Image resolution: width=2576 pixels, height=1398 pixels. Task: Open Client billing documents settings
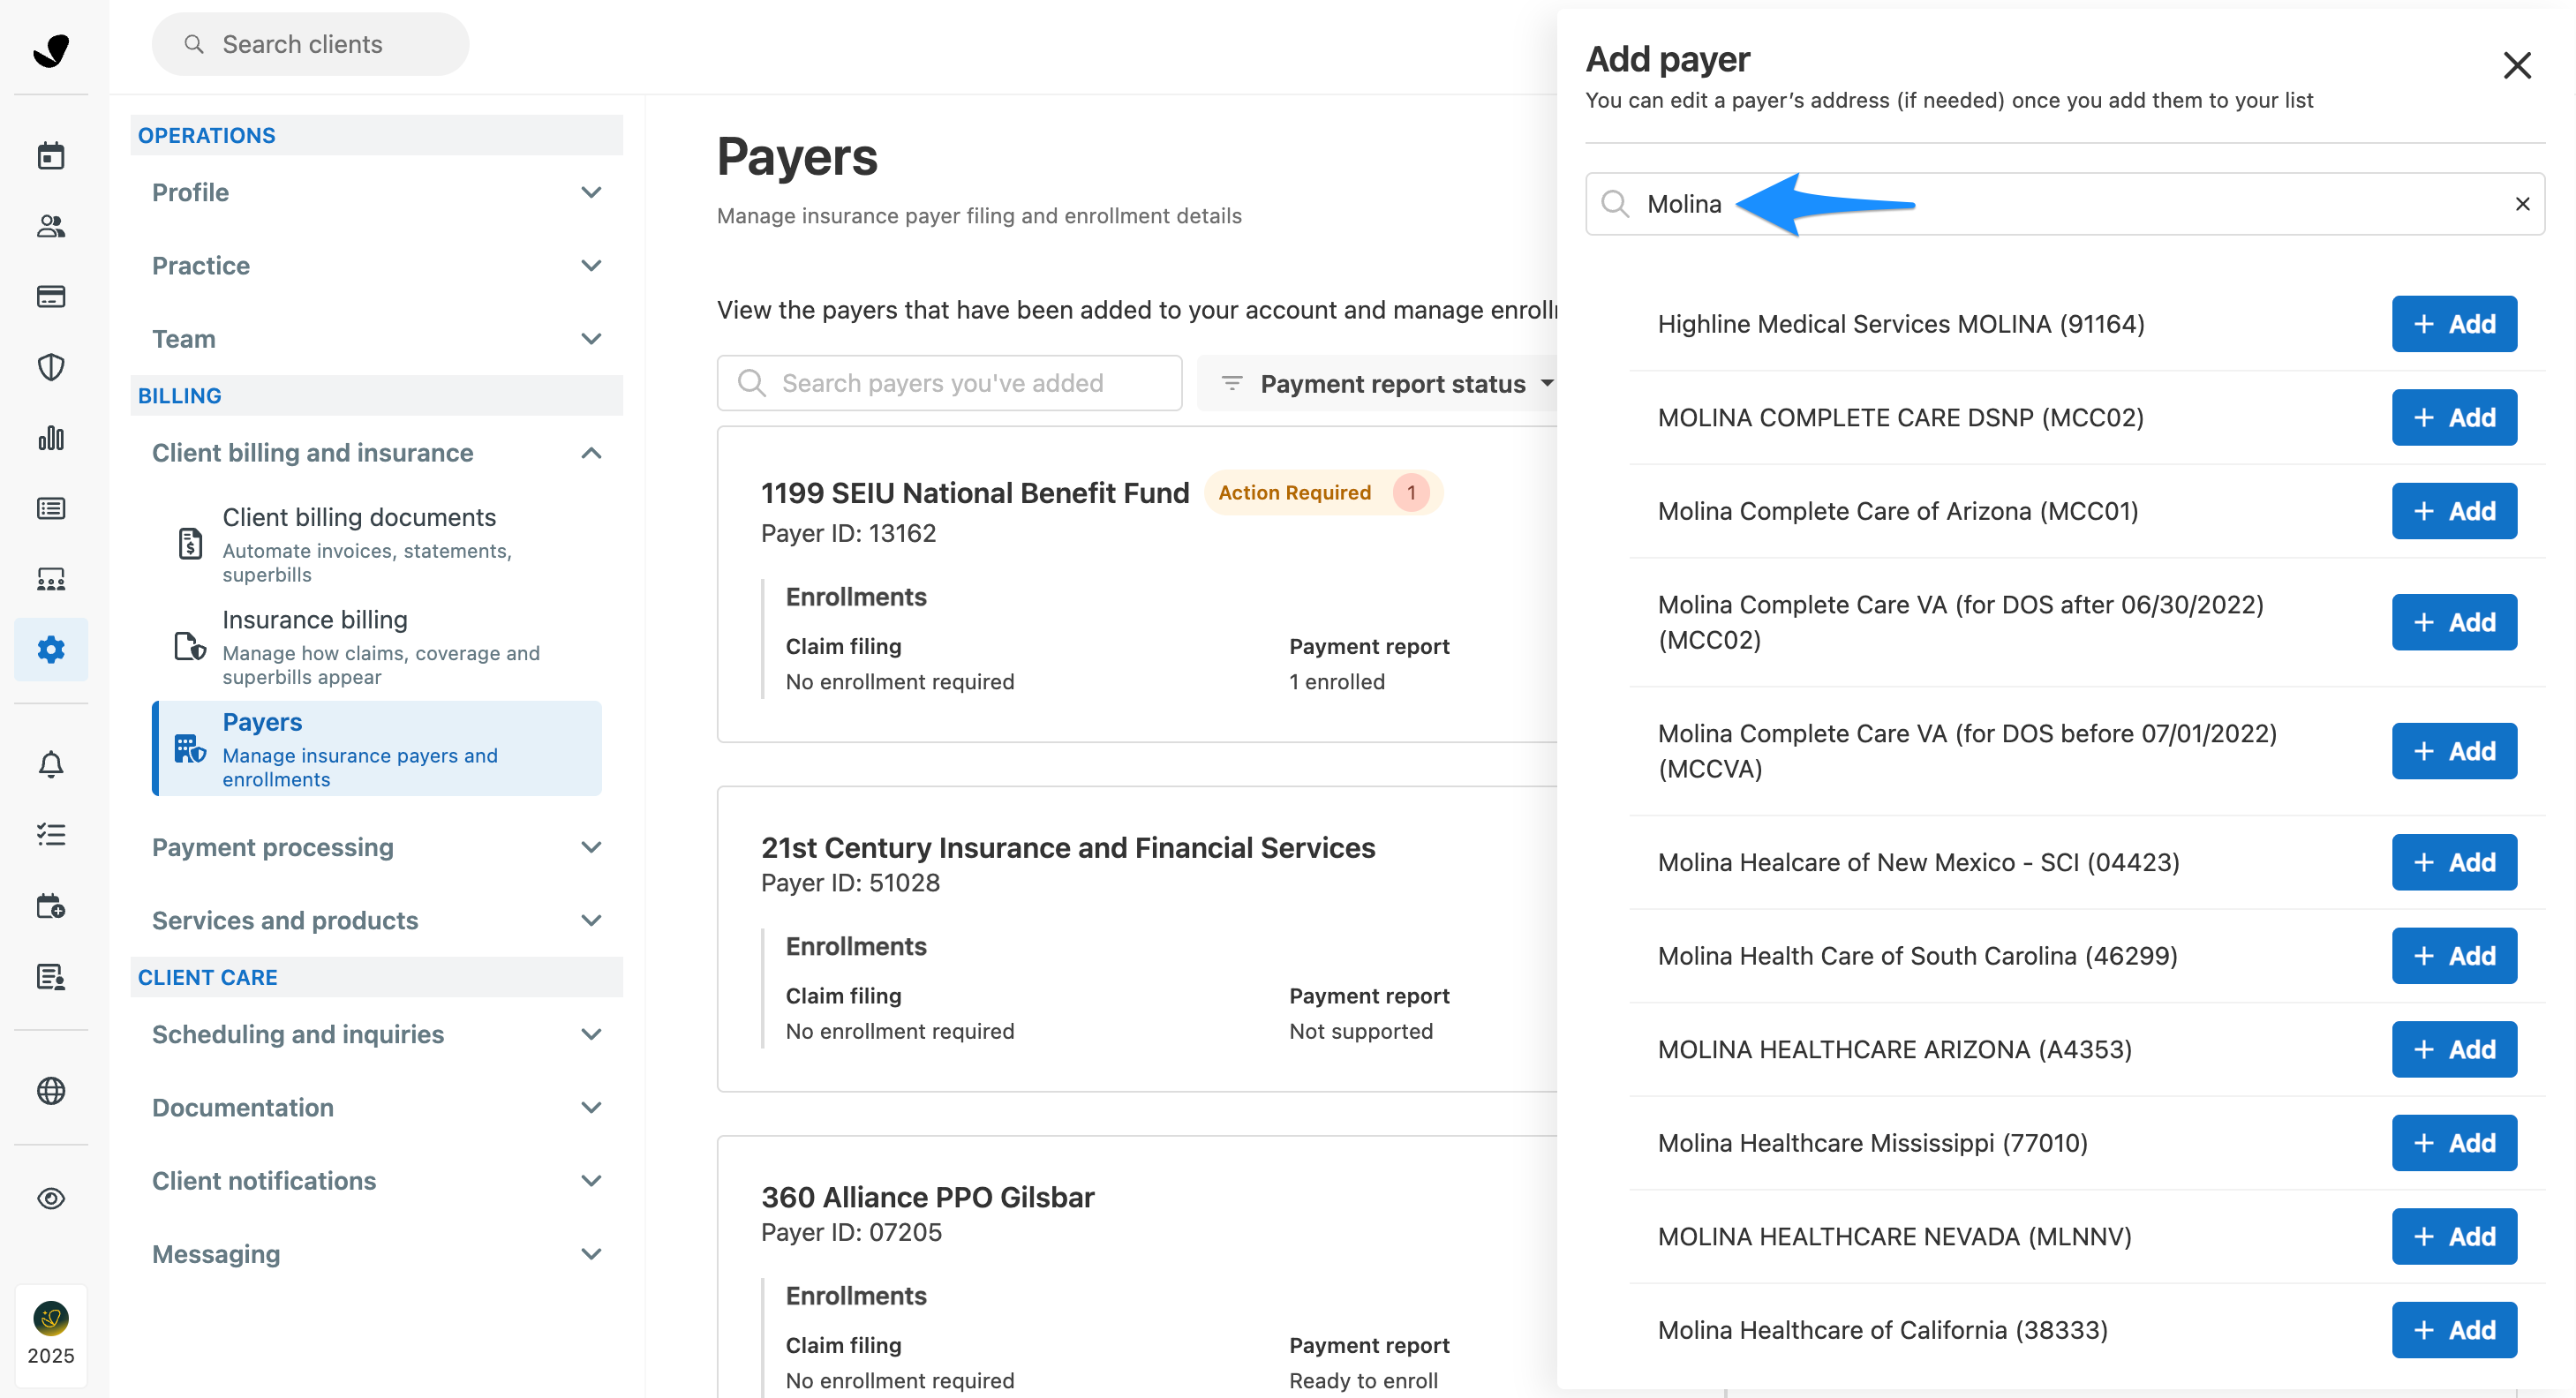pos(378,544)
